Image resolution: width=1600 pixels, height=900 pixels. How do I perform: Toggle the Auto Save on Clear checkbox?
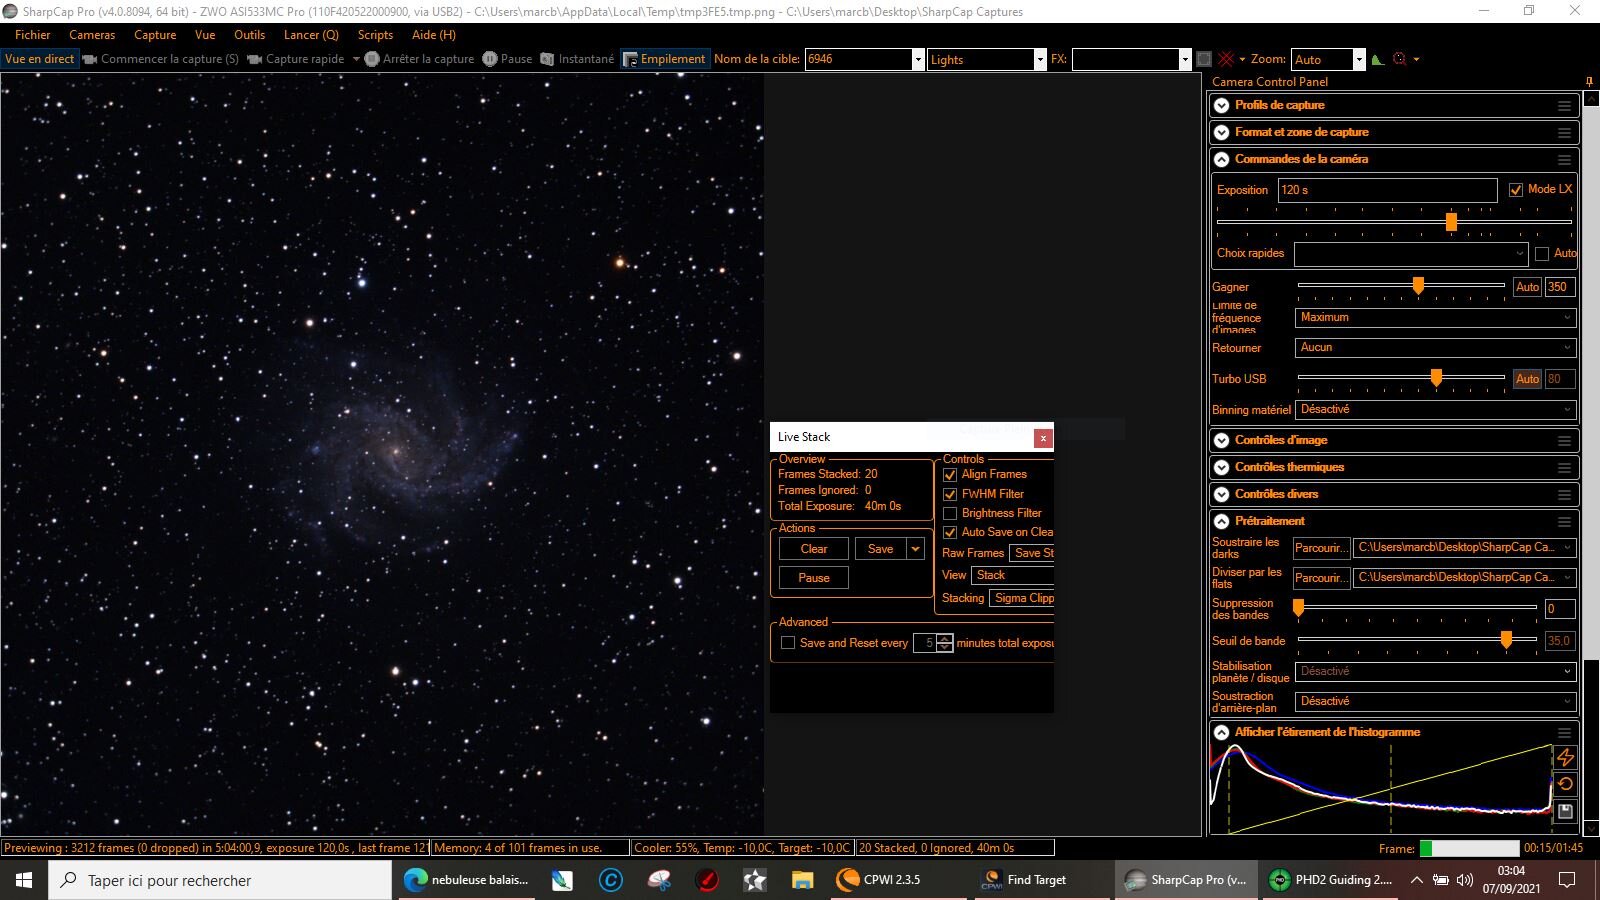[x=950, y=532]
